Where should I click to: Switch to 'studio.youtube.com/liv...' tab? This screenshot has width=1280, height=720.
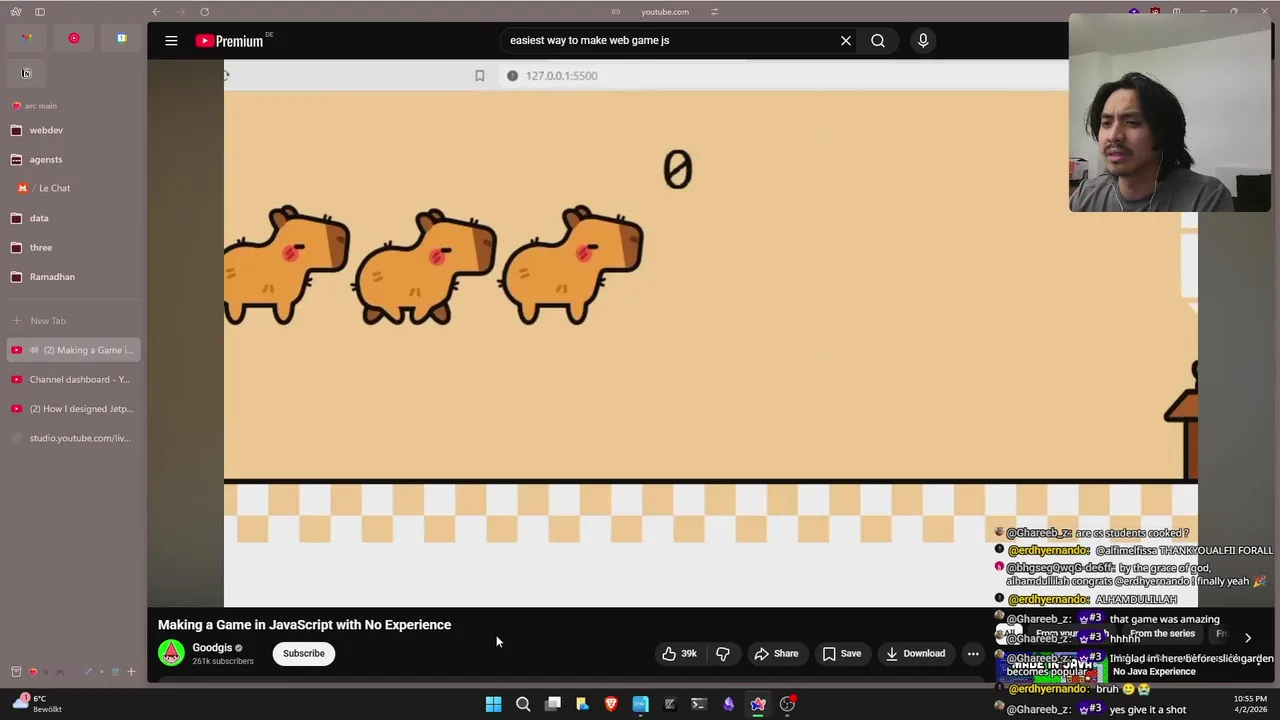click(72, 438)
